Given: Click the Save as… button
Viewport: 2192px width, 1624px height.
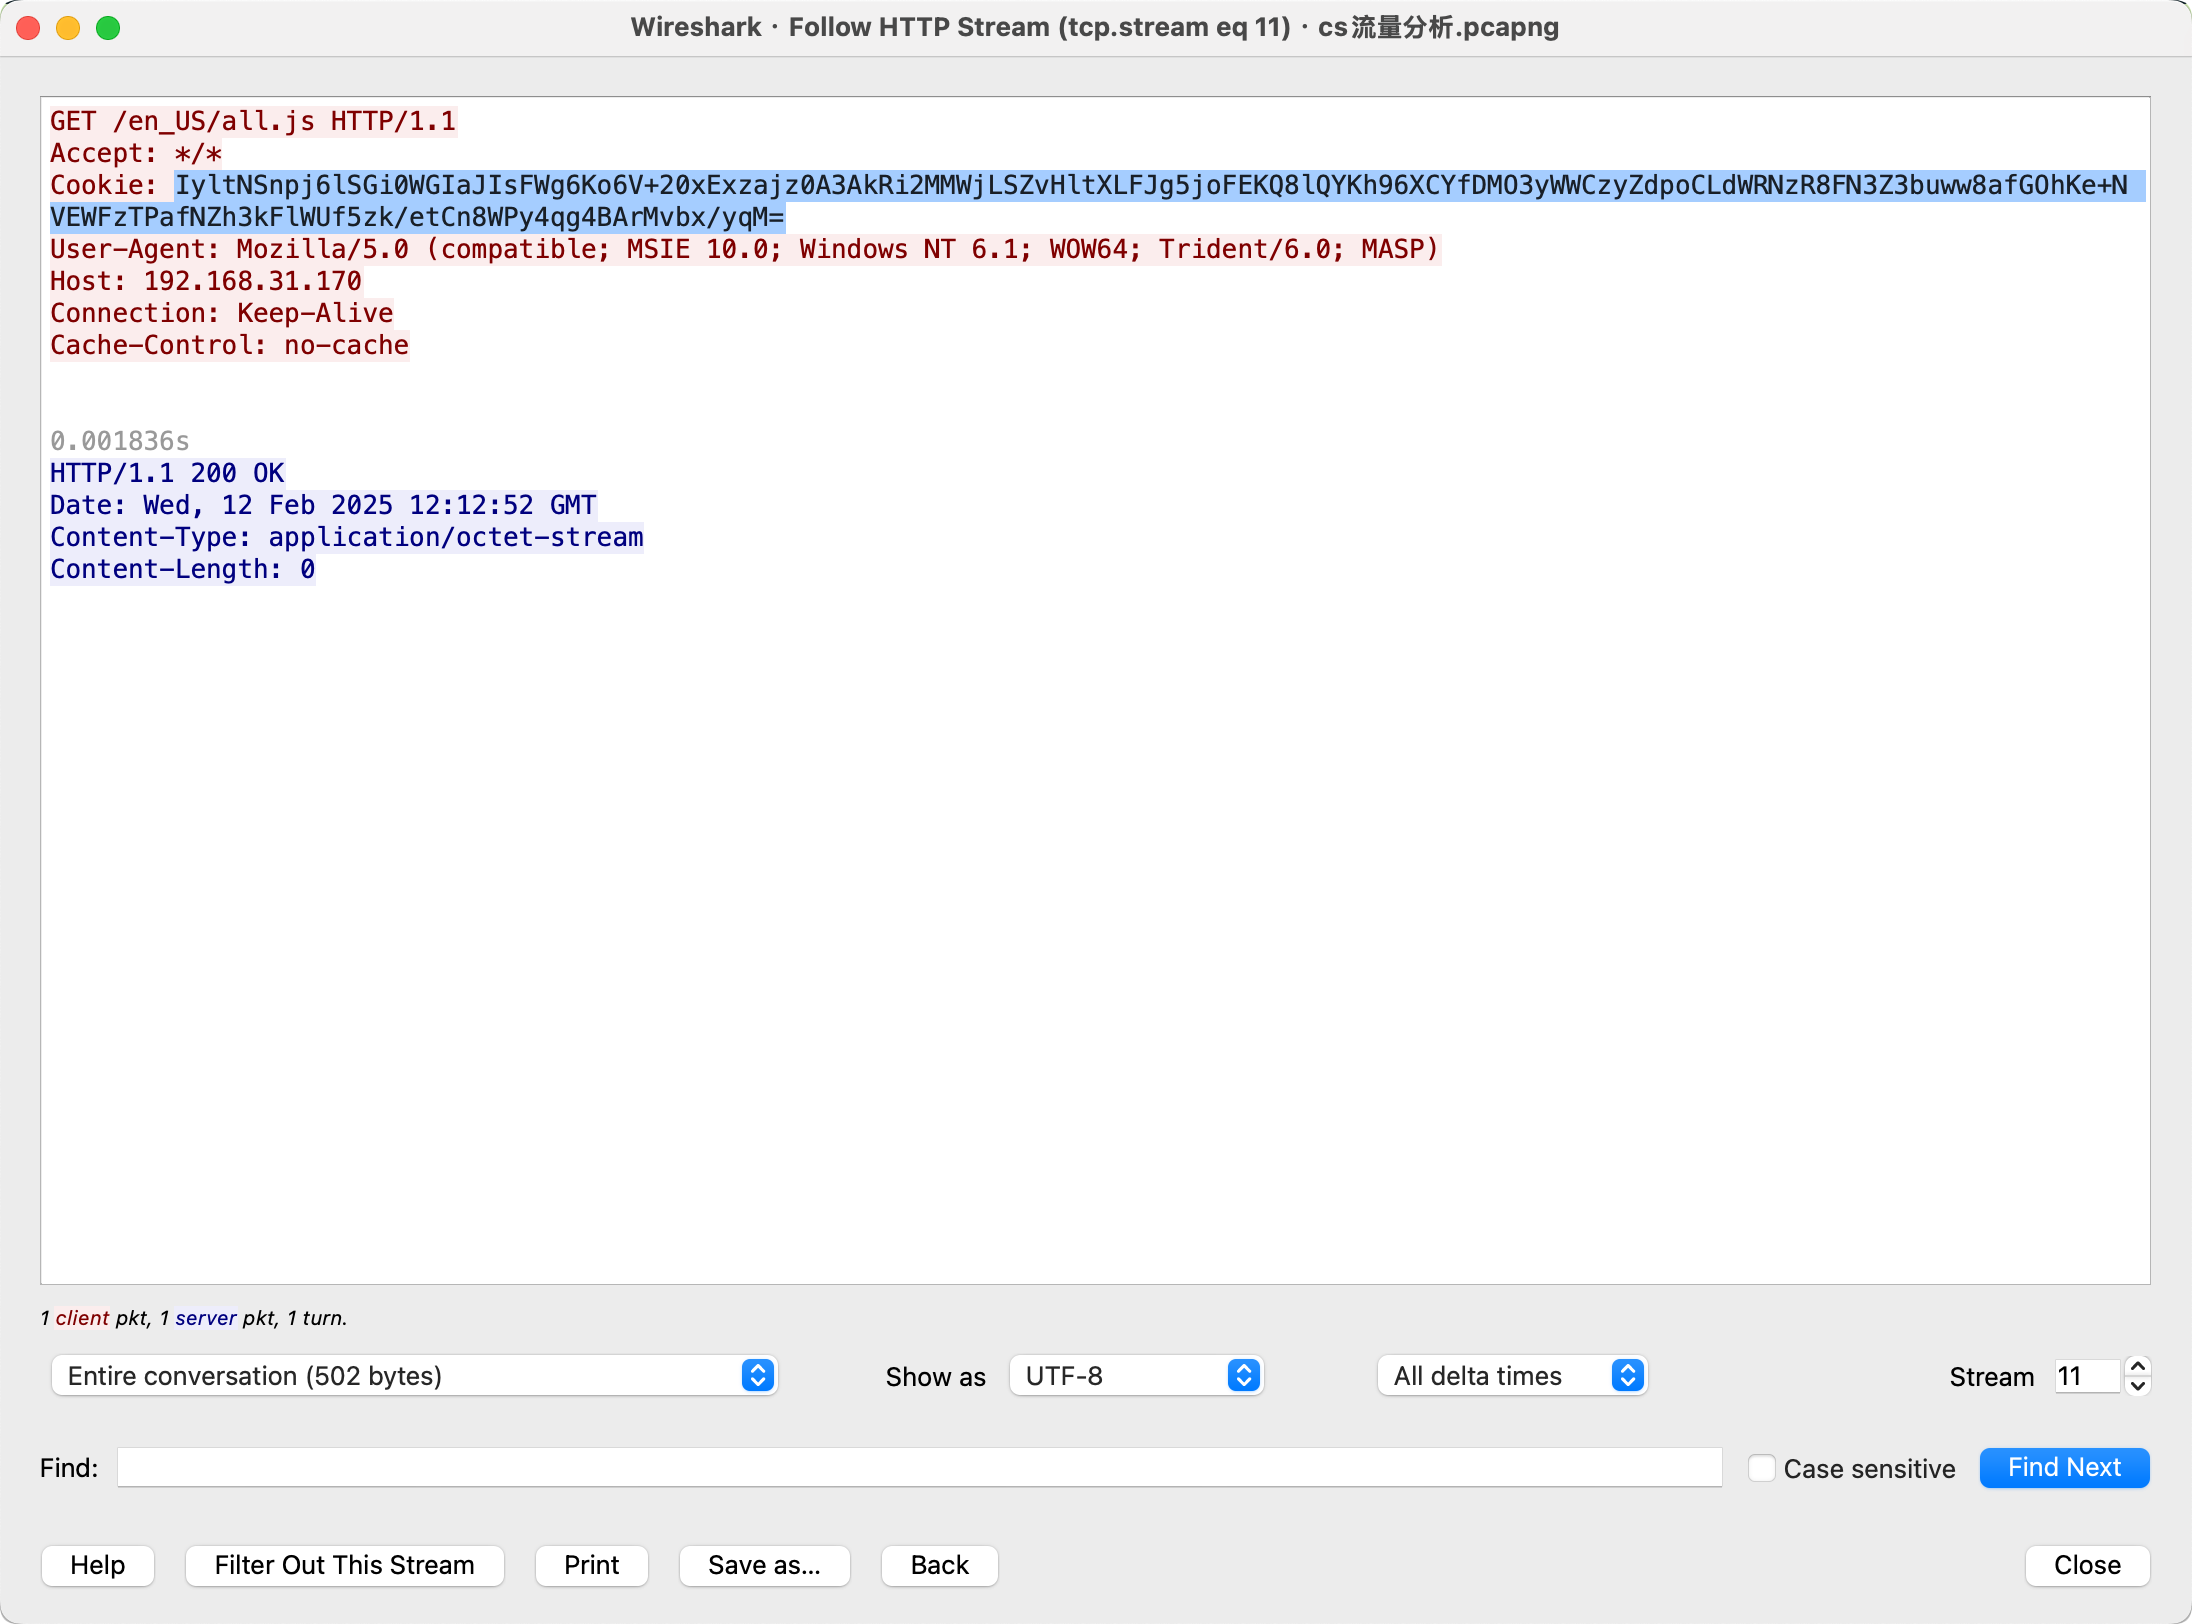Looking at the screenshot, I should click(764, 1565).
